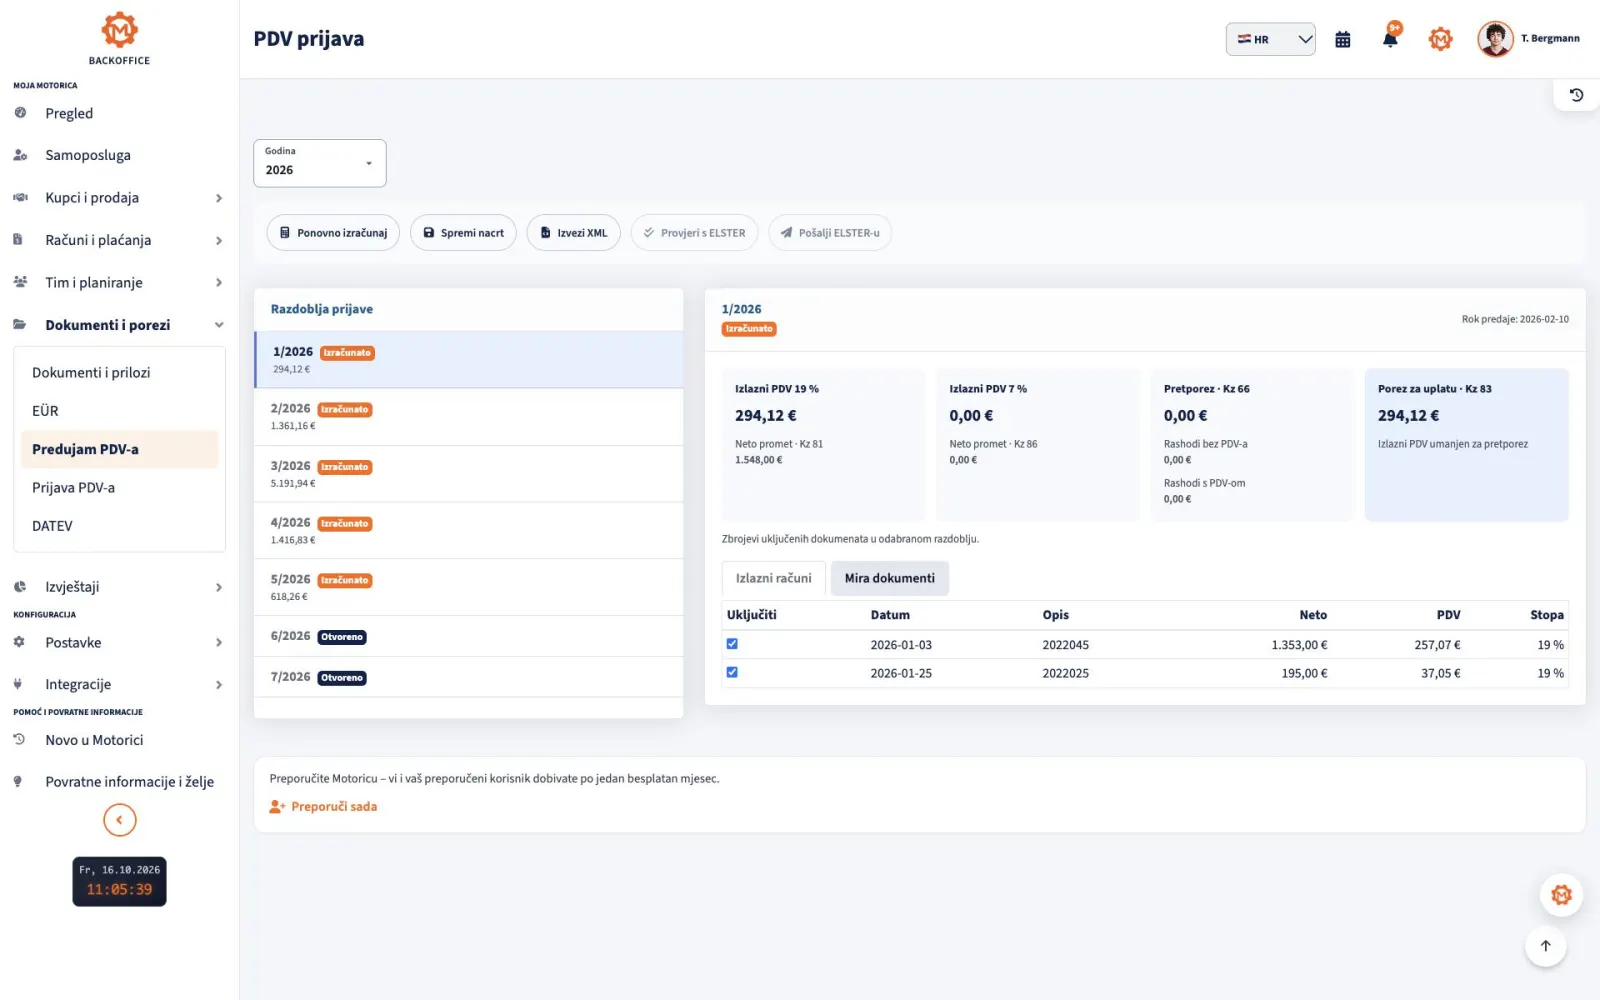Click the Izvezi XML button
1600x1000 pixels.
click(573, 233)
